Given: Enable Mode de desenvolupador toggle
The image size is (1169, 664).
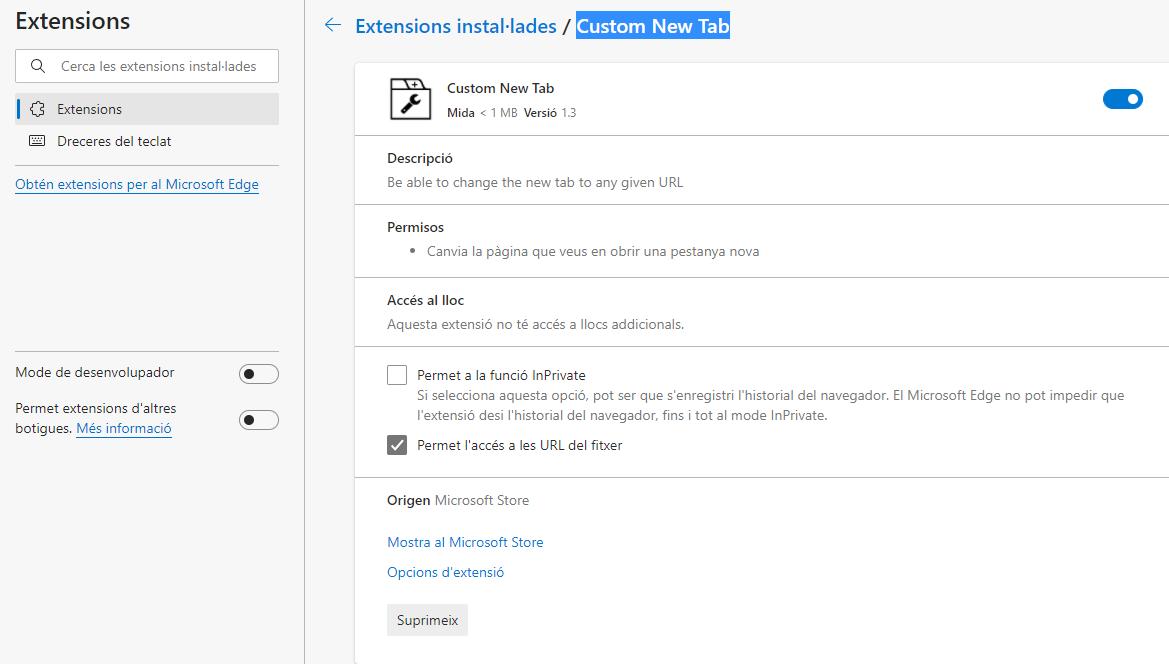Looking at the screenshot, I should tap(259, 373).
